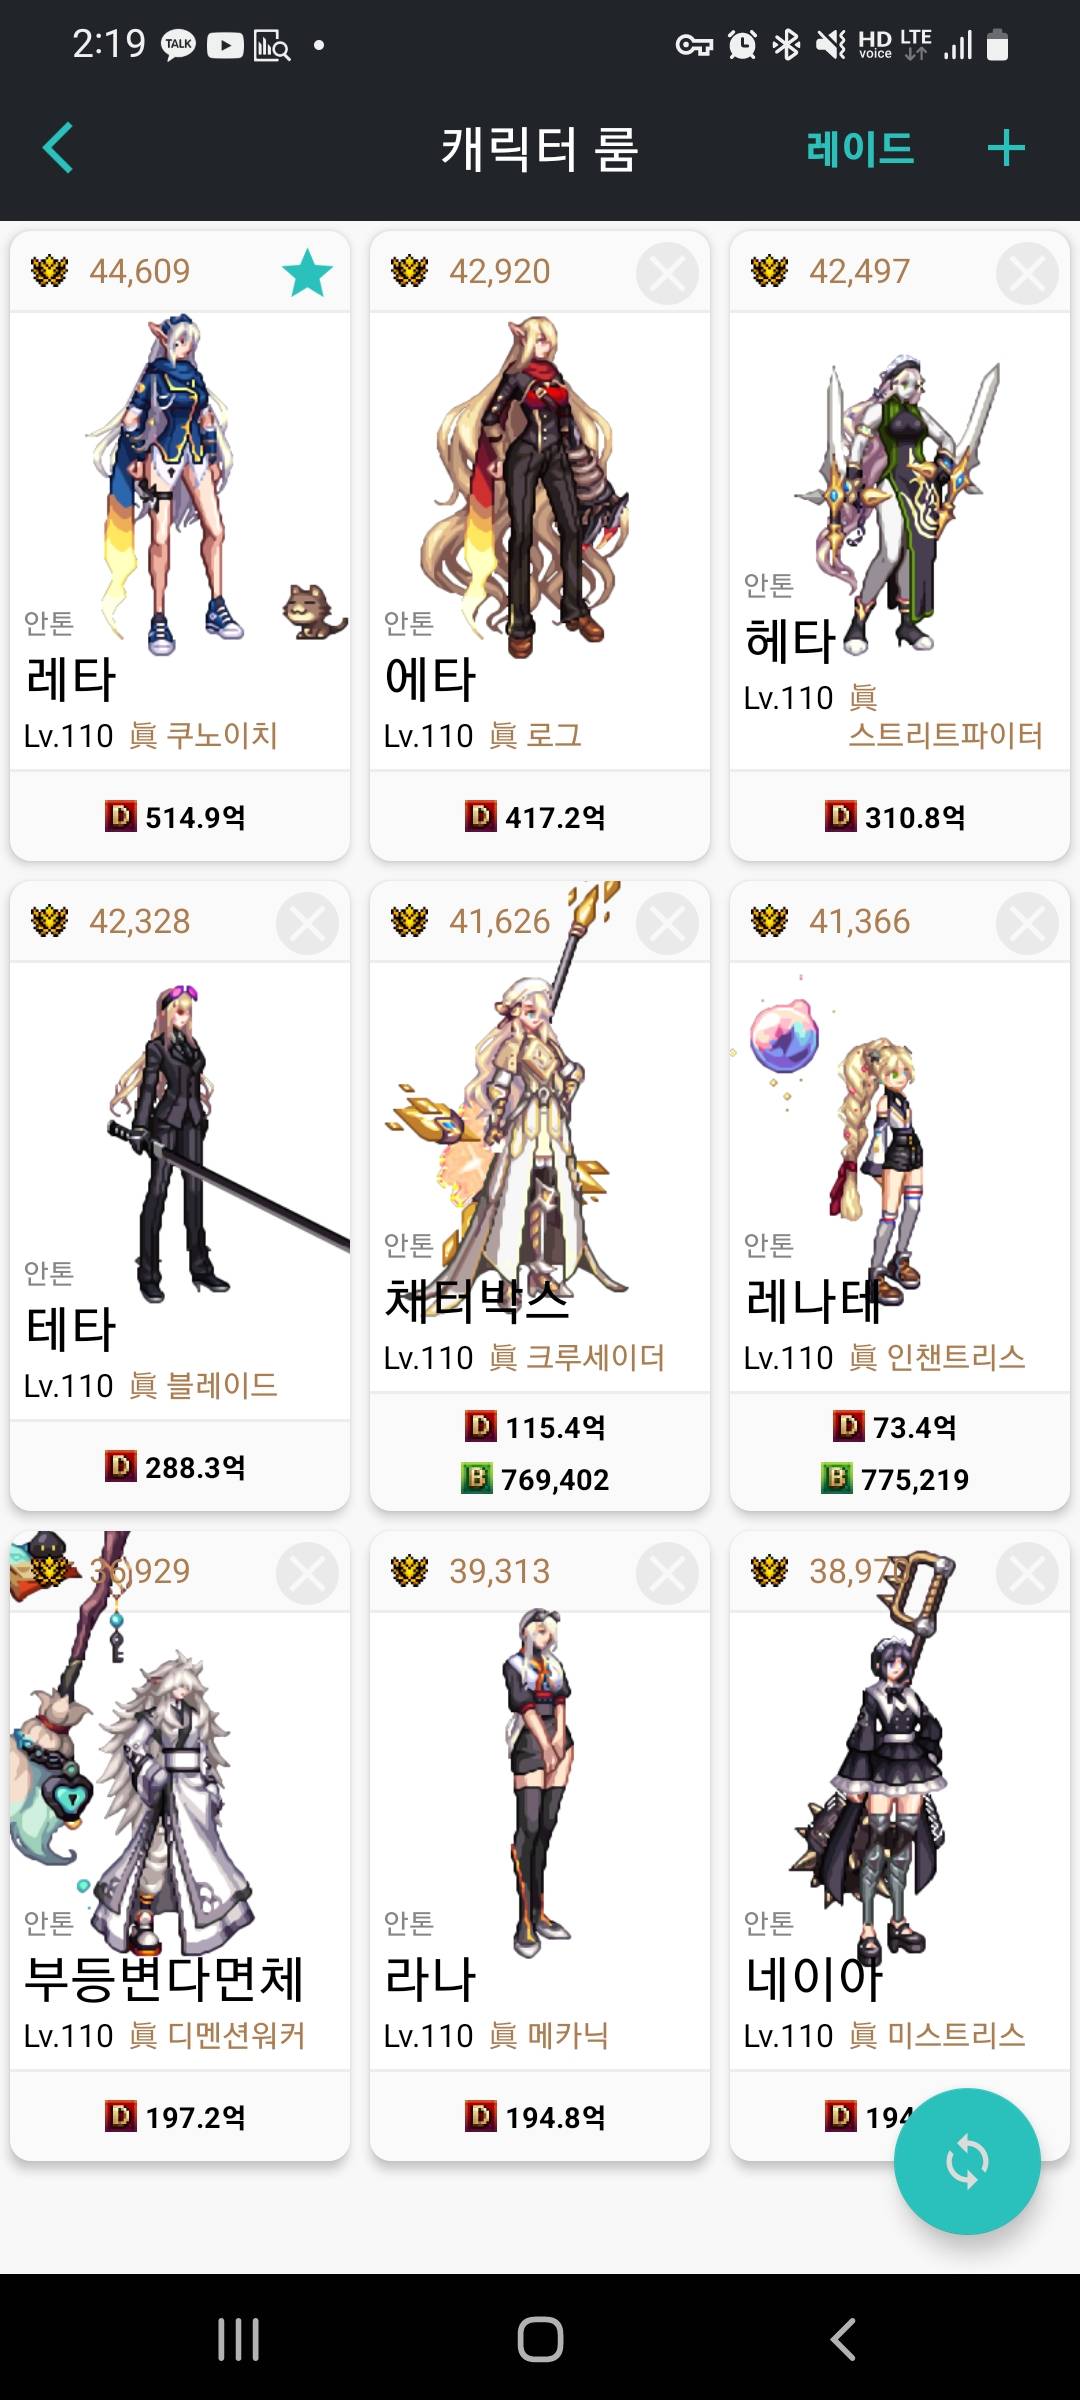Tap the teal refresh floating button

pos(967,2161)
